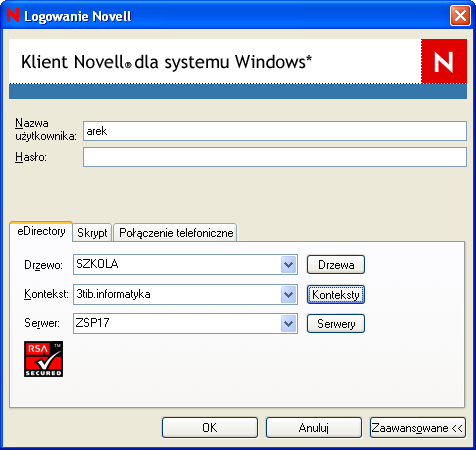This screenshot has width=476, height=450.
Task: Focus the Nazwa użytkownika field
Action: (x=275, y=131)
